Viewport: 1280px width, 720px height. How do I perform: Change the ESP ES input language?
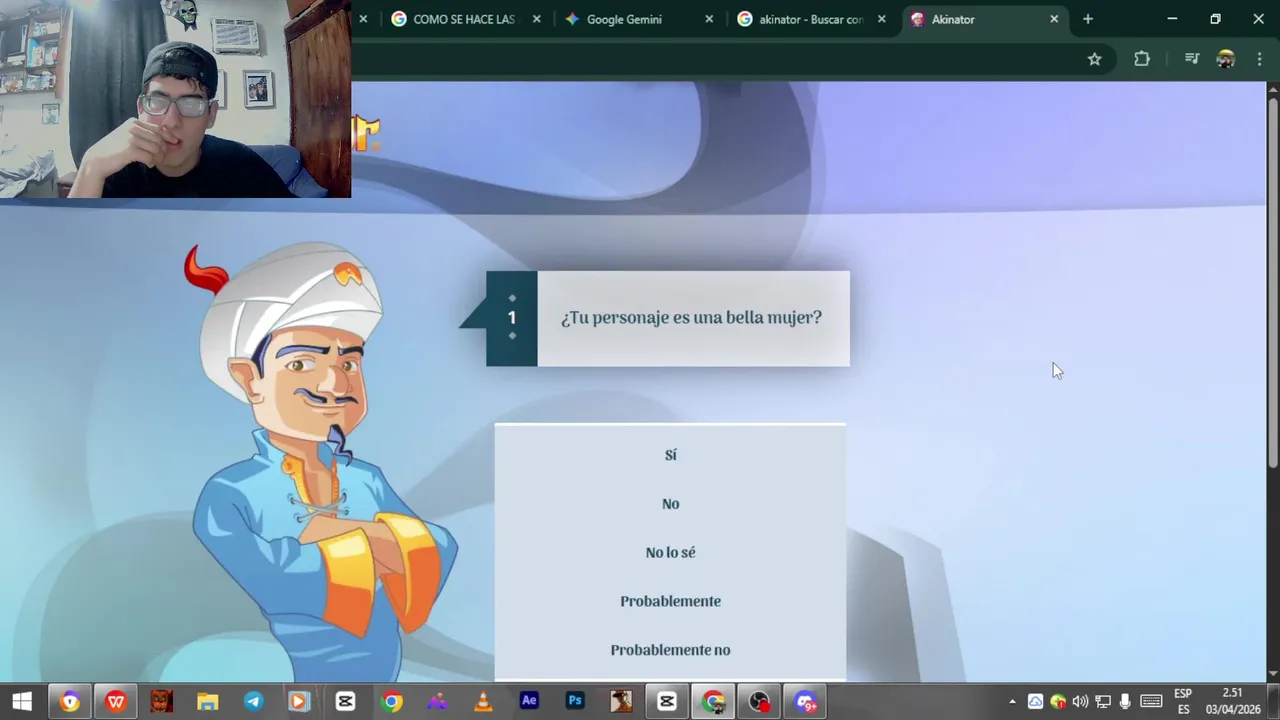pos(1183,702)
